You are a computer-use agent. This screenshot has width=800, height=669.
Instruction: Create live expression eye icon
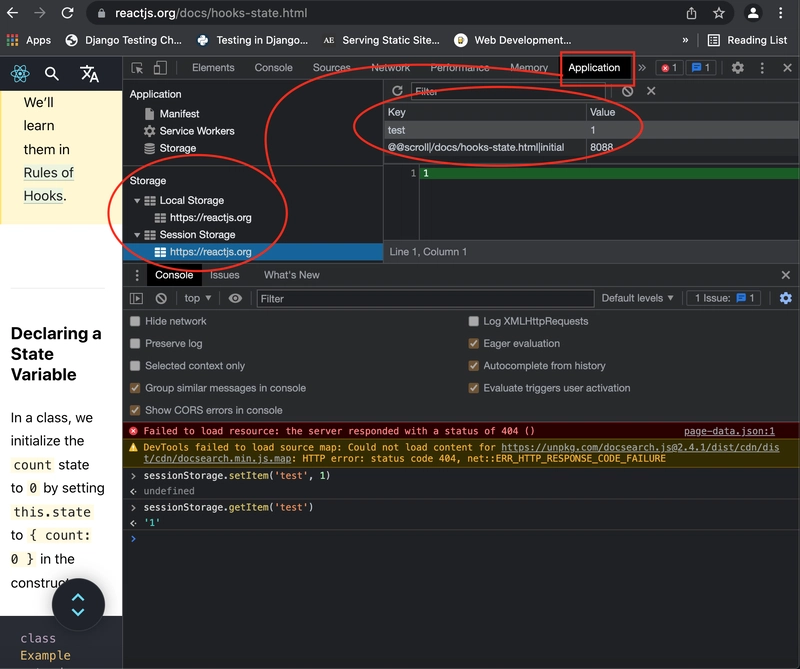(235, 299)
